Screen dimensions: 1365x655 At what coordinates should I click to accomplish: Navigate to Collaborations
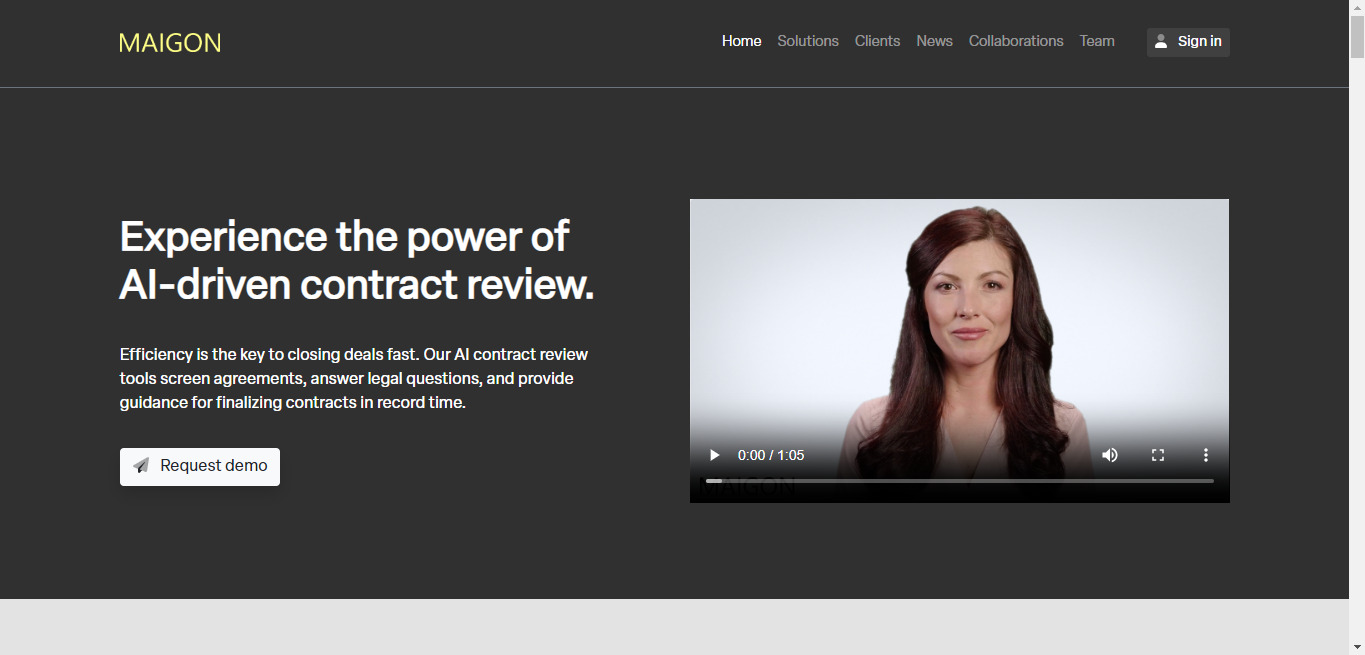(1016, 41)
